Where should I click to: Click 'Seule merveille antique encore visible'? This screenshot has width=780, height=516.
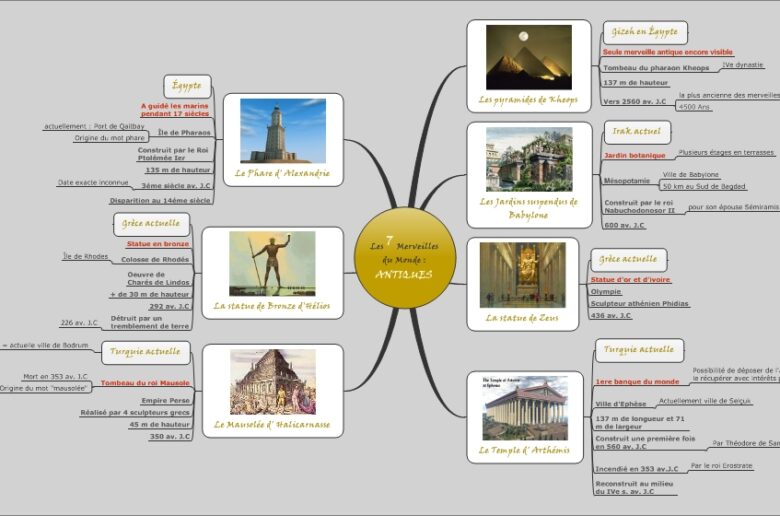[667, 52]
